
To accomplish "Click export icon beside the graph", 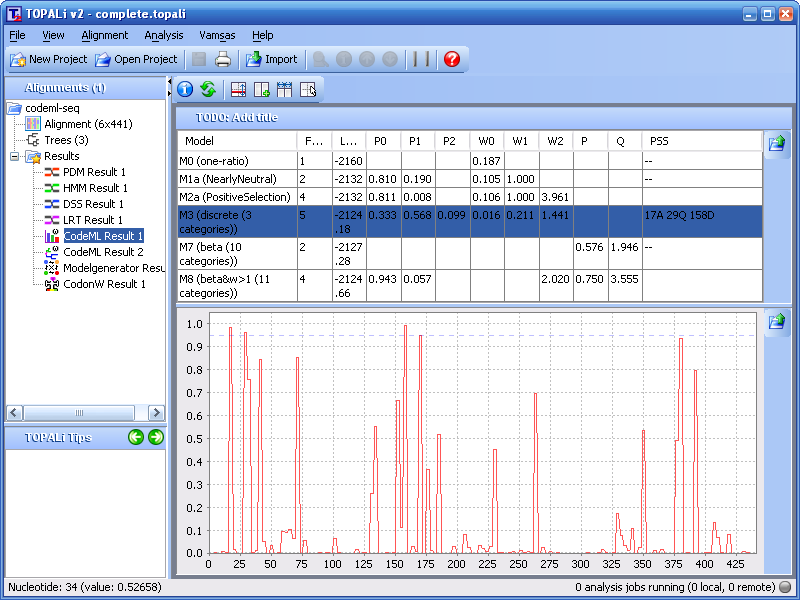I will coord(777,321).
